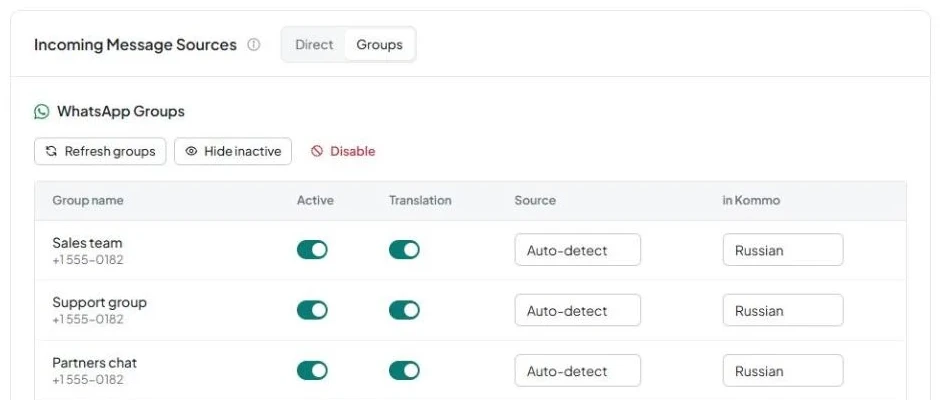Open Source language dropdown for Partners chat
Screen dimensions: 941x400
click(x=577, y=371)
